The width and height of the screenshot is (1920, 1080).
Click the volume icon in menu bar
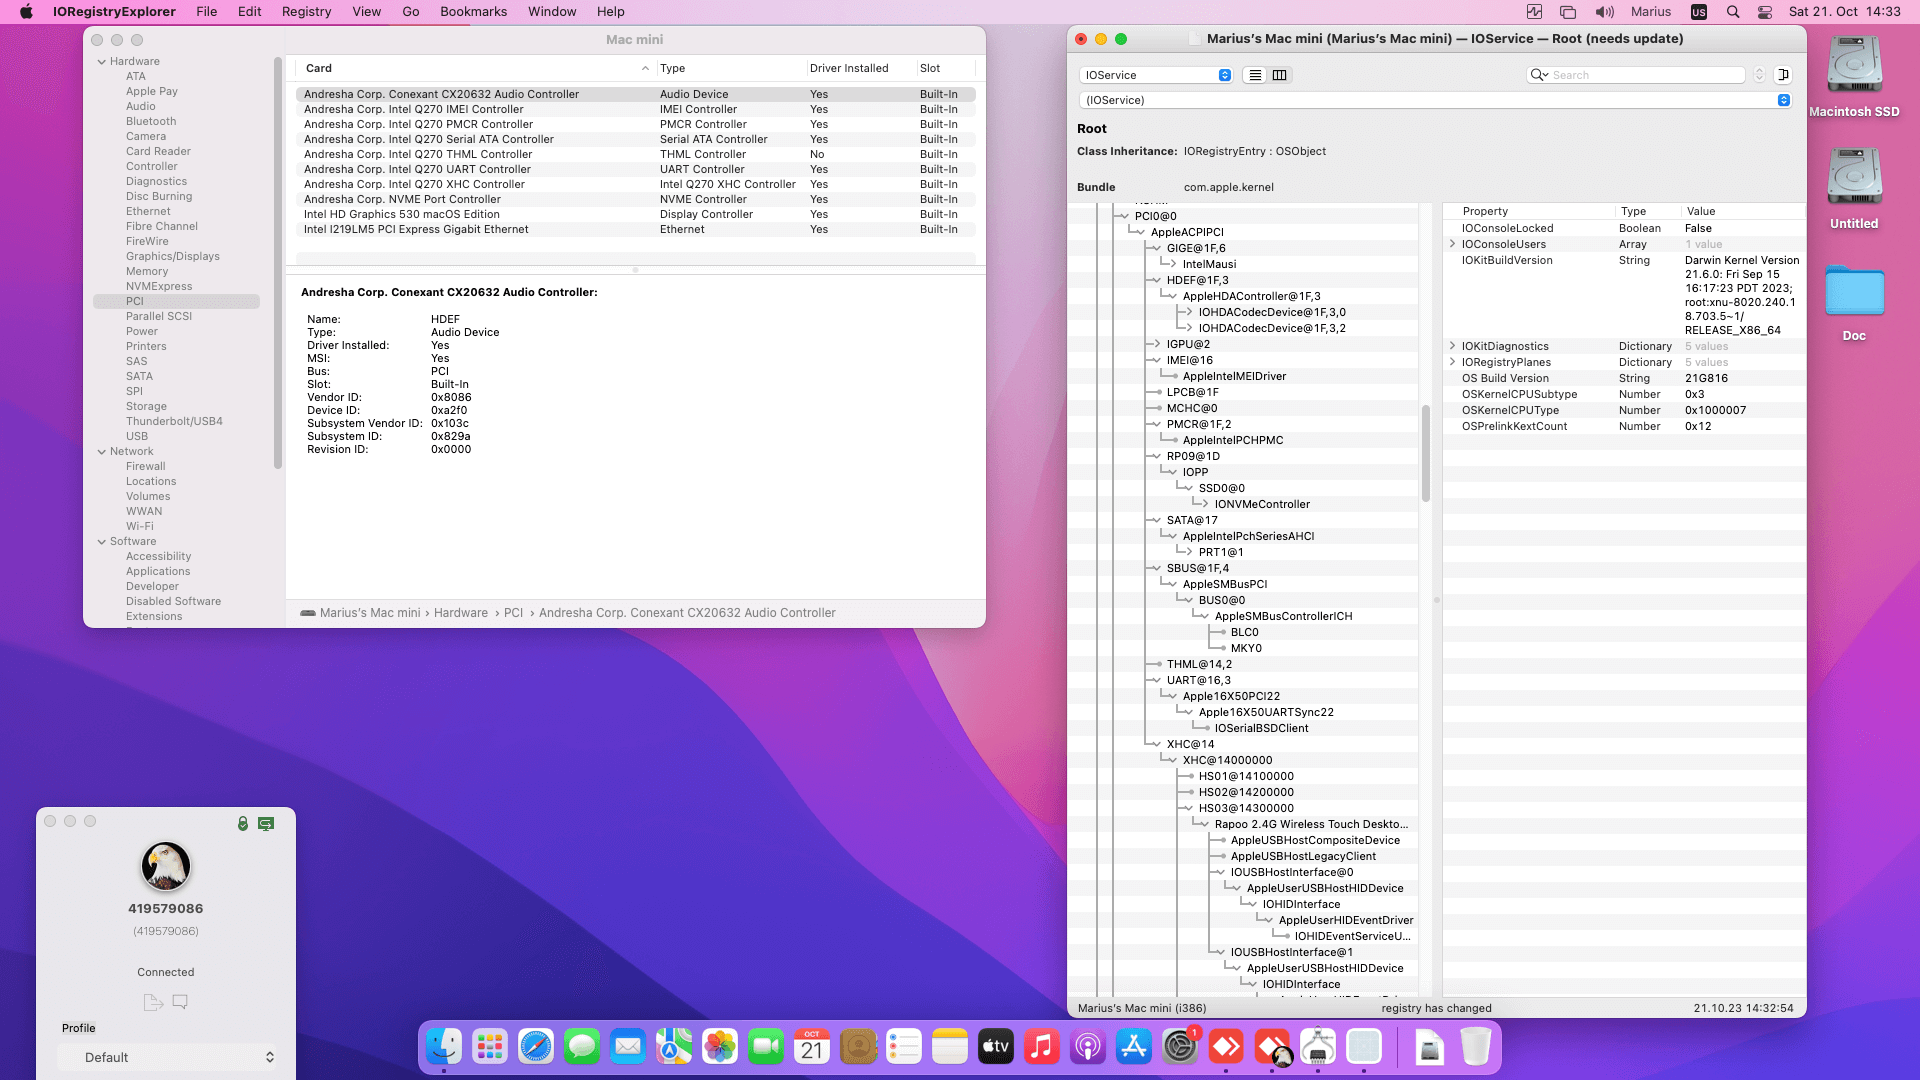pyautogui.click(x=1604, y=12)
